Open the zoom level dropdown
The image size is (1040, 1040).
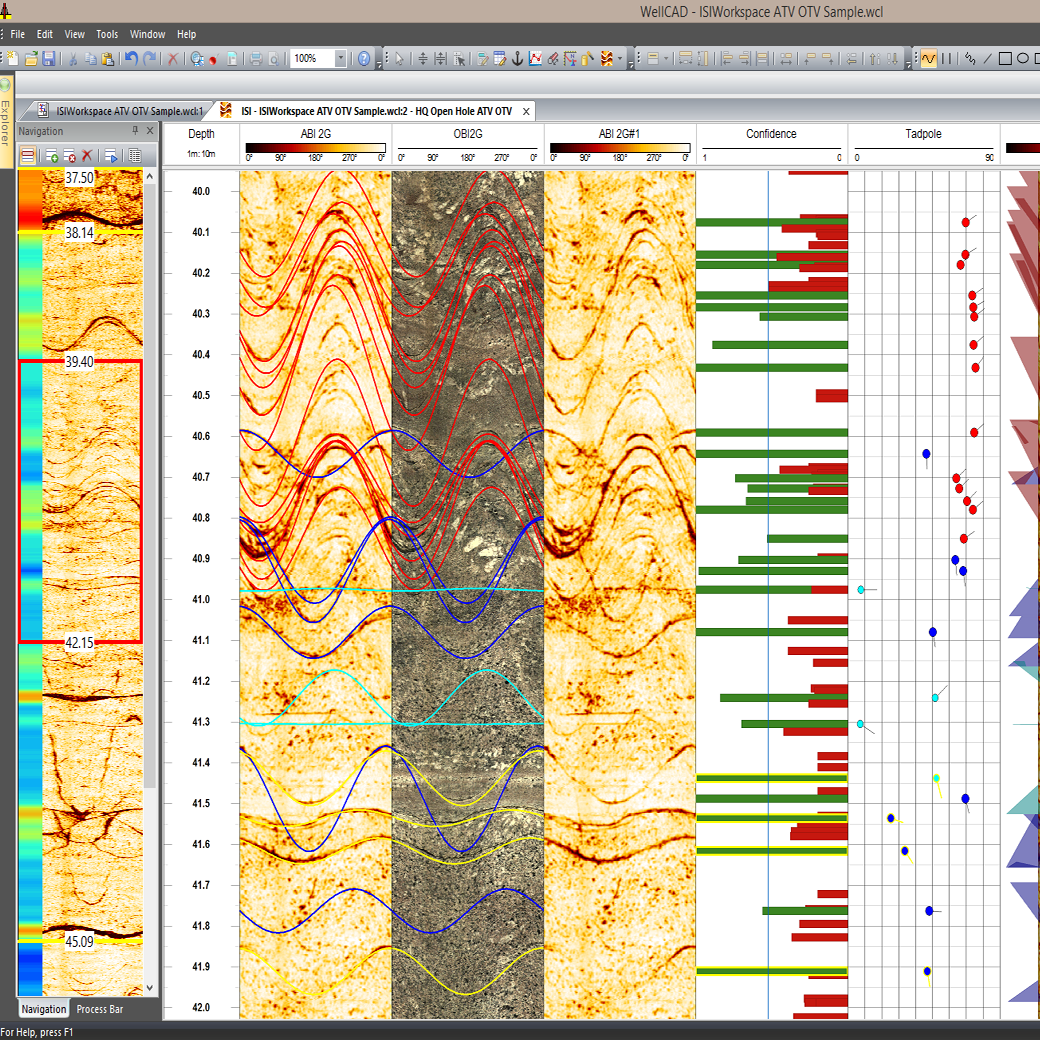coord(341,58)
